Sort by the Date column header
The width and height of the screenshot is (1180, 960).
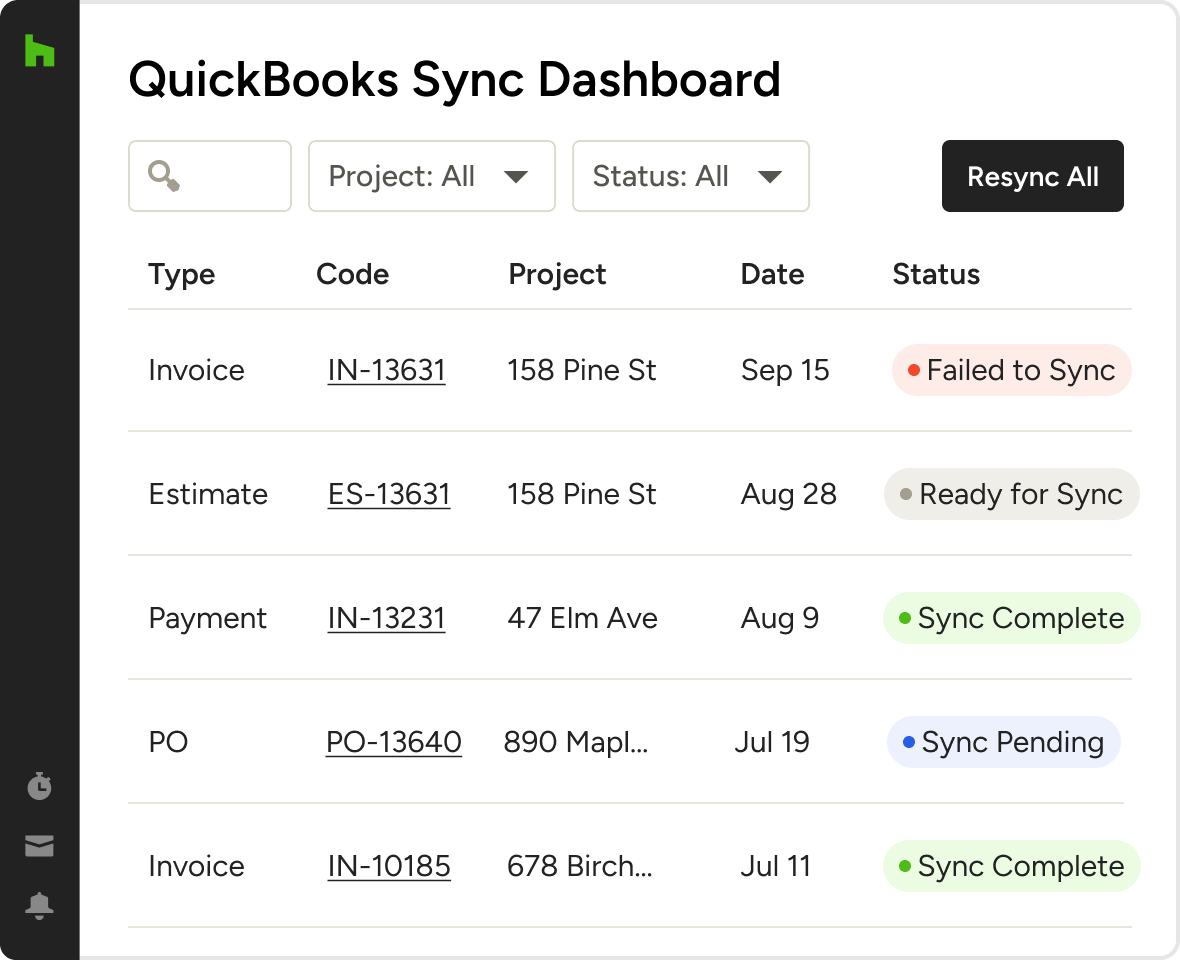tap(772, 275)
